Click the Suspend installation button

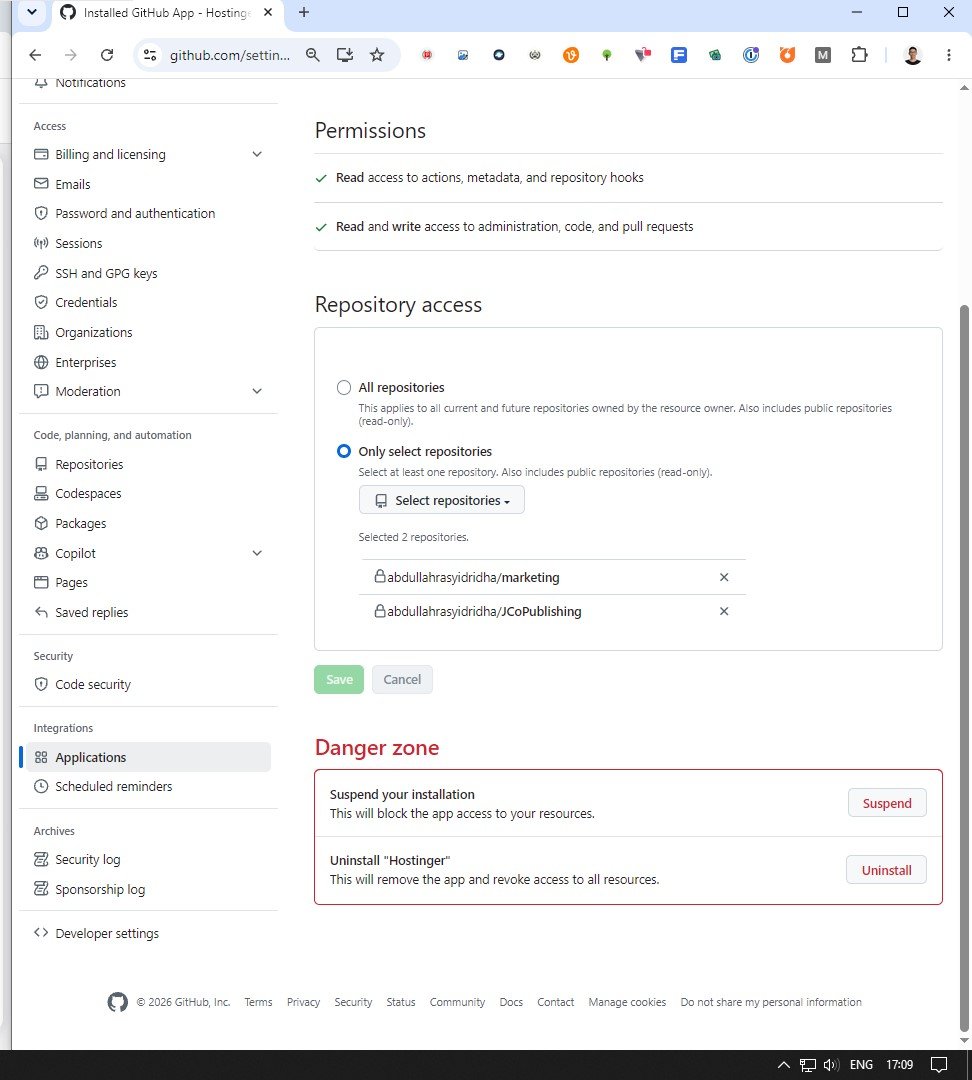pyautogui.click(x=887, y=803)
